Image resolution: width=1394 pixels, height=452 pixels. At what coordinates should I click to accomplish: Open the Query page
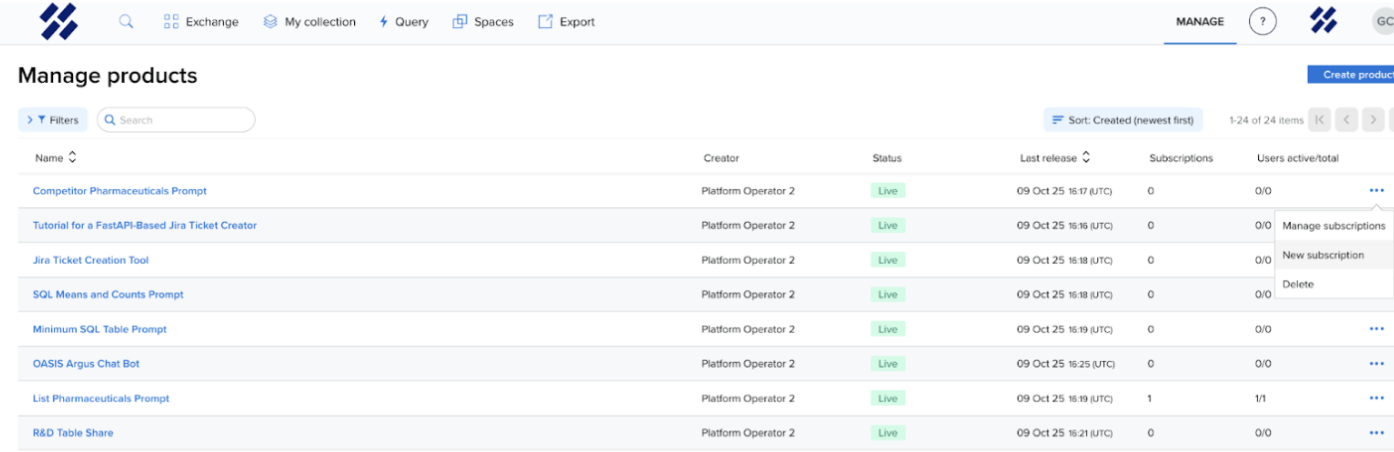[x=403, y=22]
